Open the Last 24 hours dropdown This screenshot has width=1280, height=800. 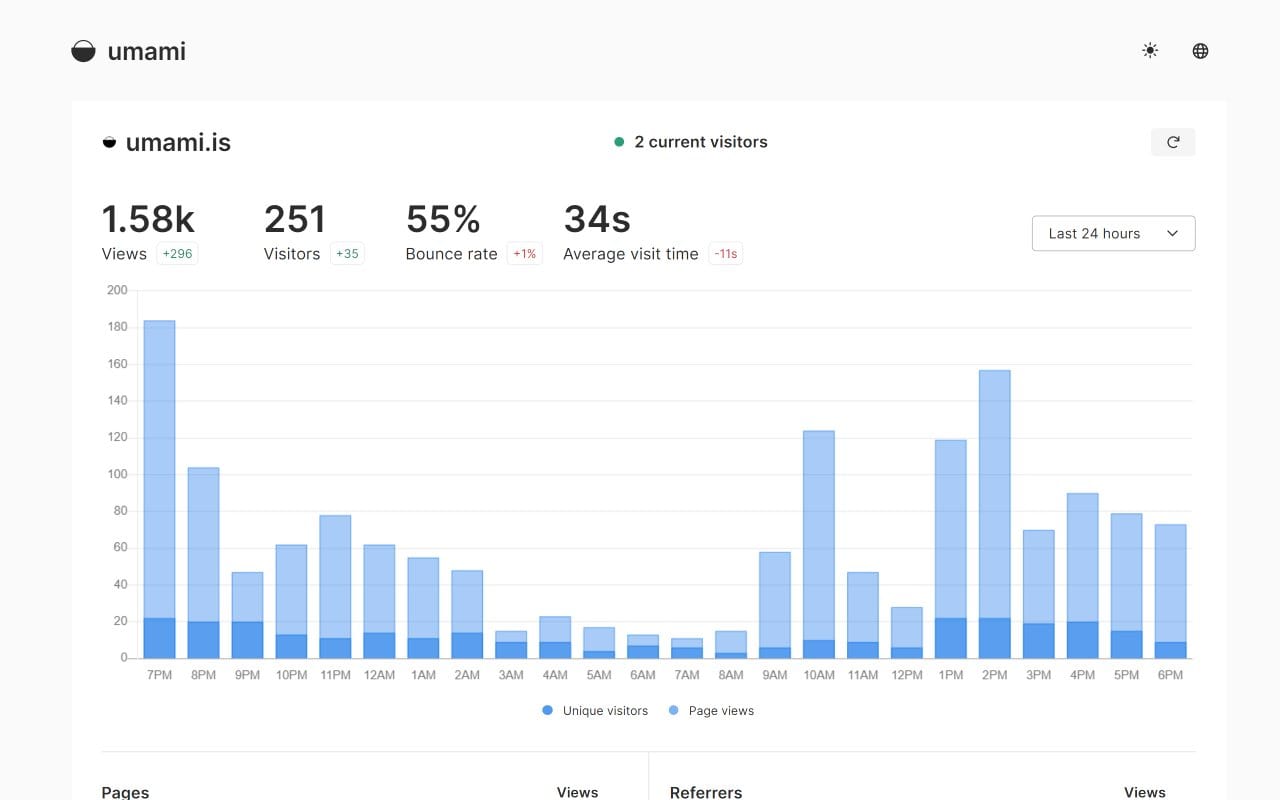tap(1113, 233)
